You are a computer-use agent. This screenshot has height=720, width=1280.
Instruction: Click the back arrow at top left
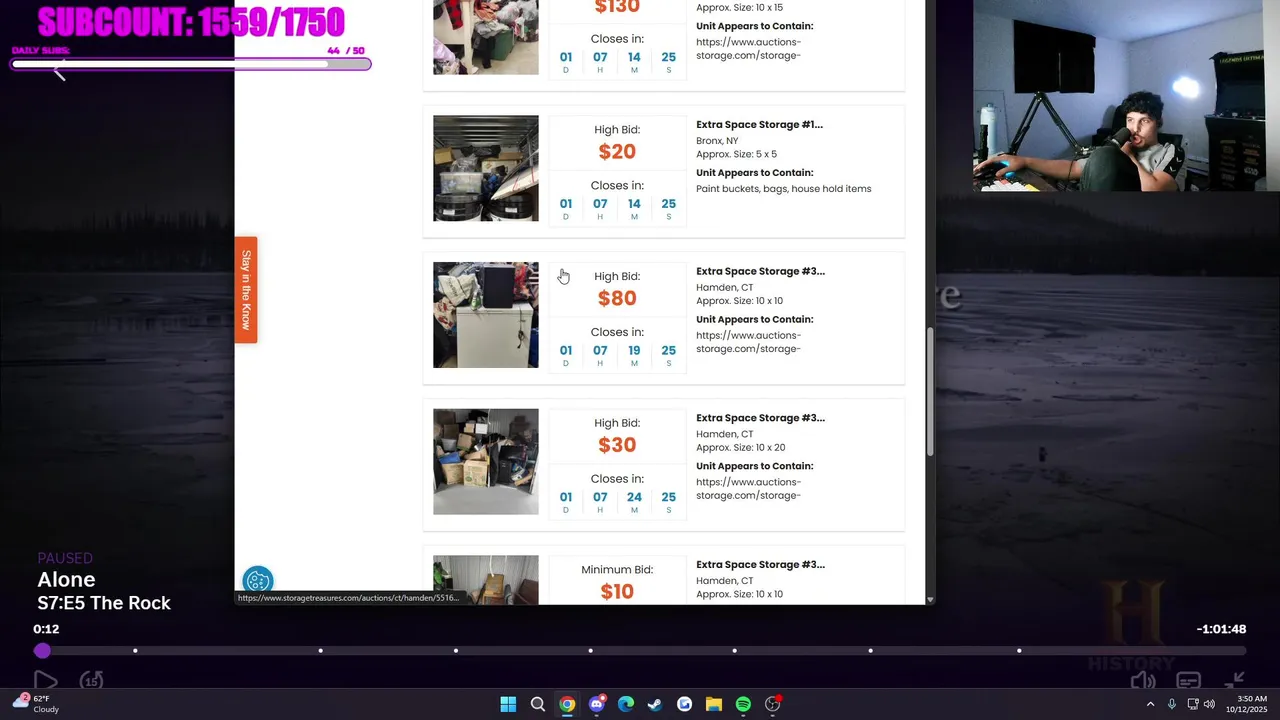(59, 71)
